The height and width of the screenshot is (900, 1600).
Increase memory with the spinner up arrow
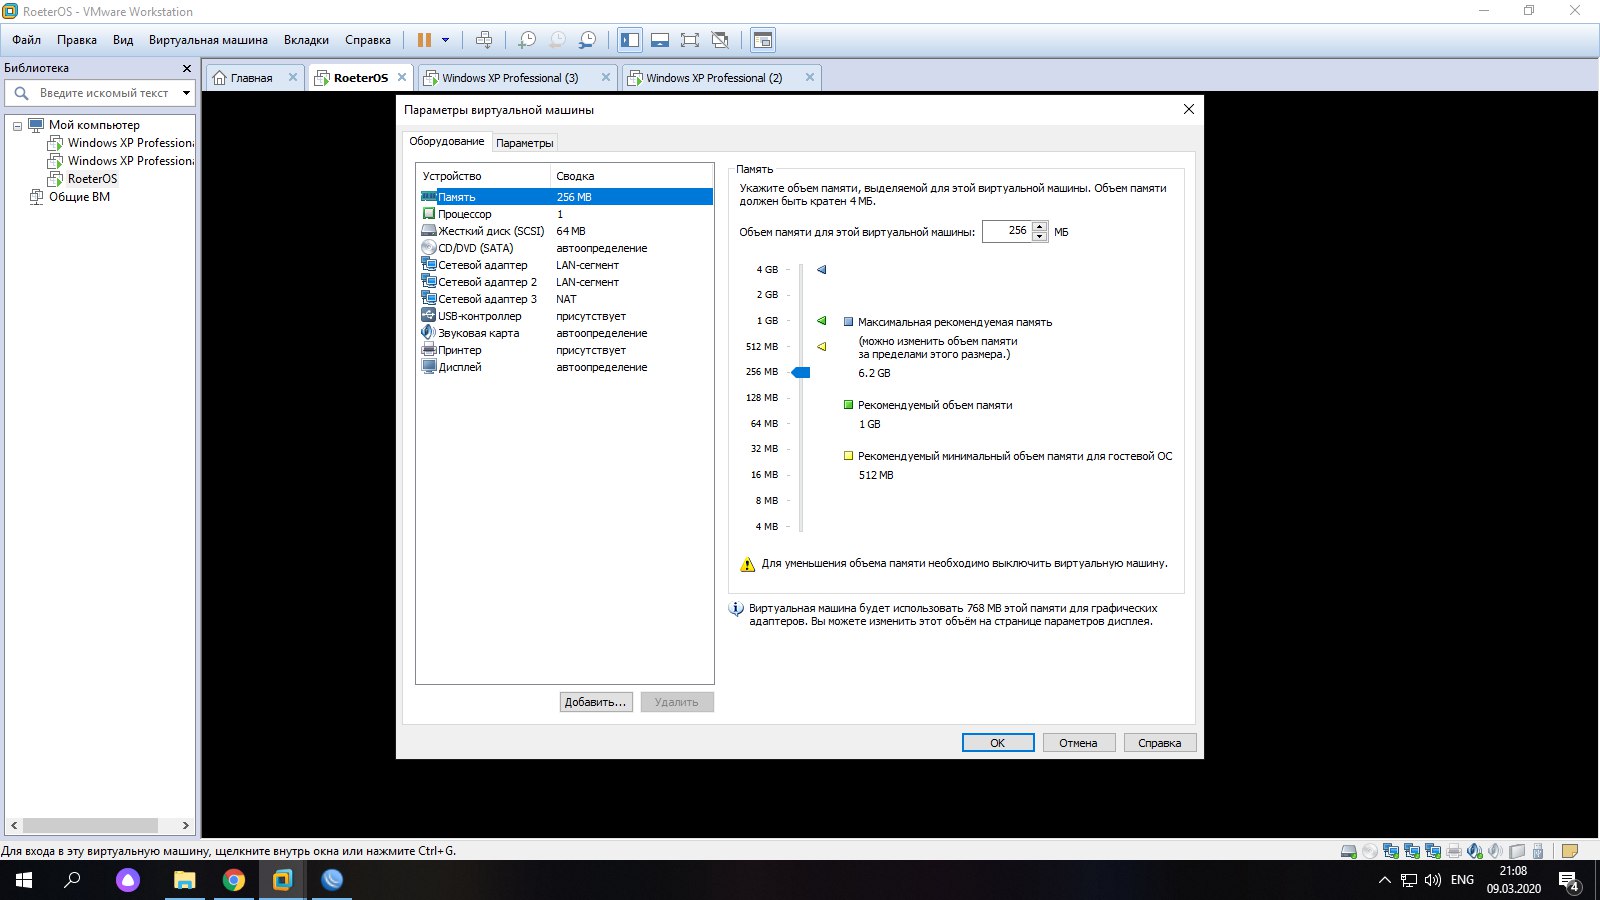tap(1040, 226)
